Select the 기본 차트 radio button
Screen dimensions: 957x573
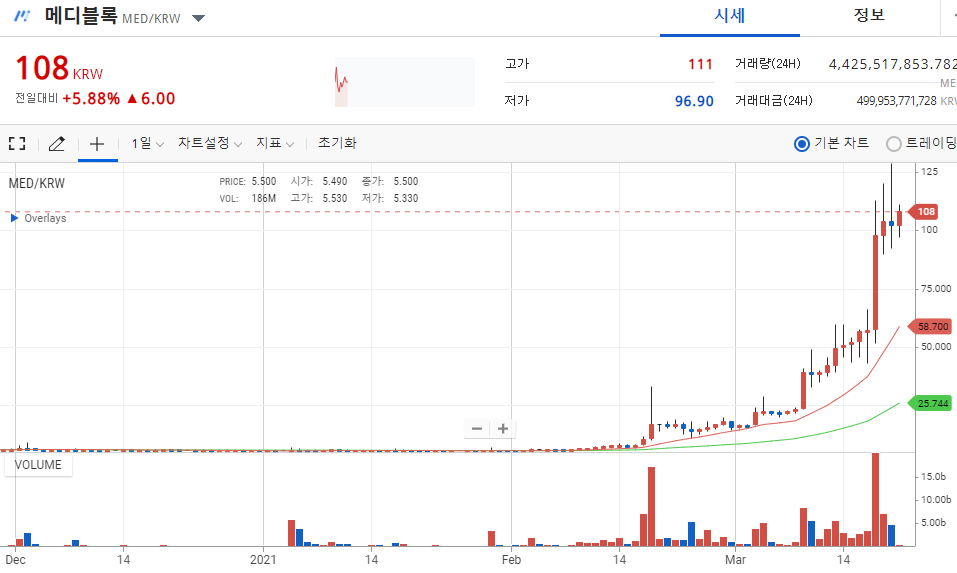tap(801, 144)
